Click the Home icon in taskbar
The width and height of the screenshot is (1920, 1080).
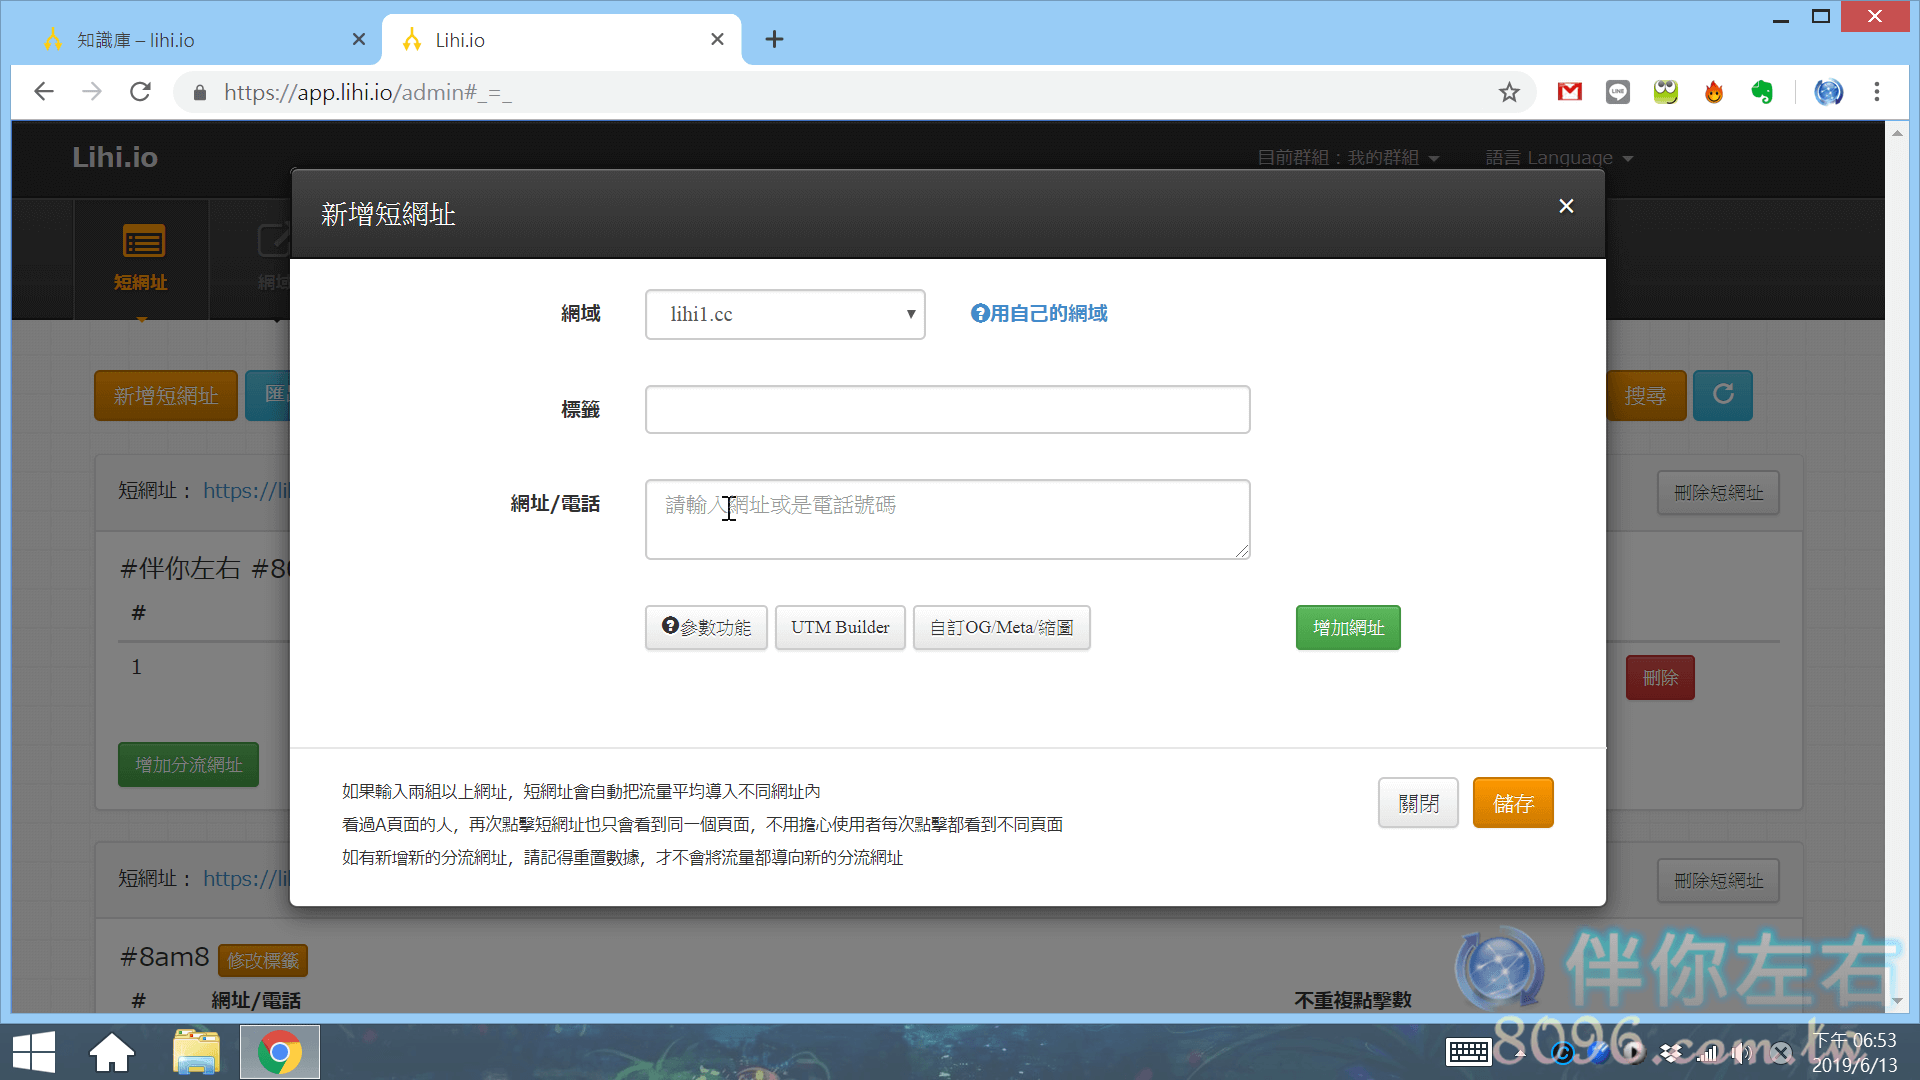point(112,1053)
